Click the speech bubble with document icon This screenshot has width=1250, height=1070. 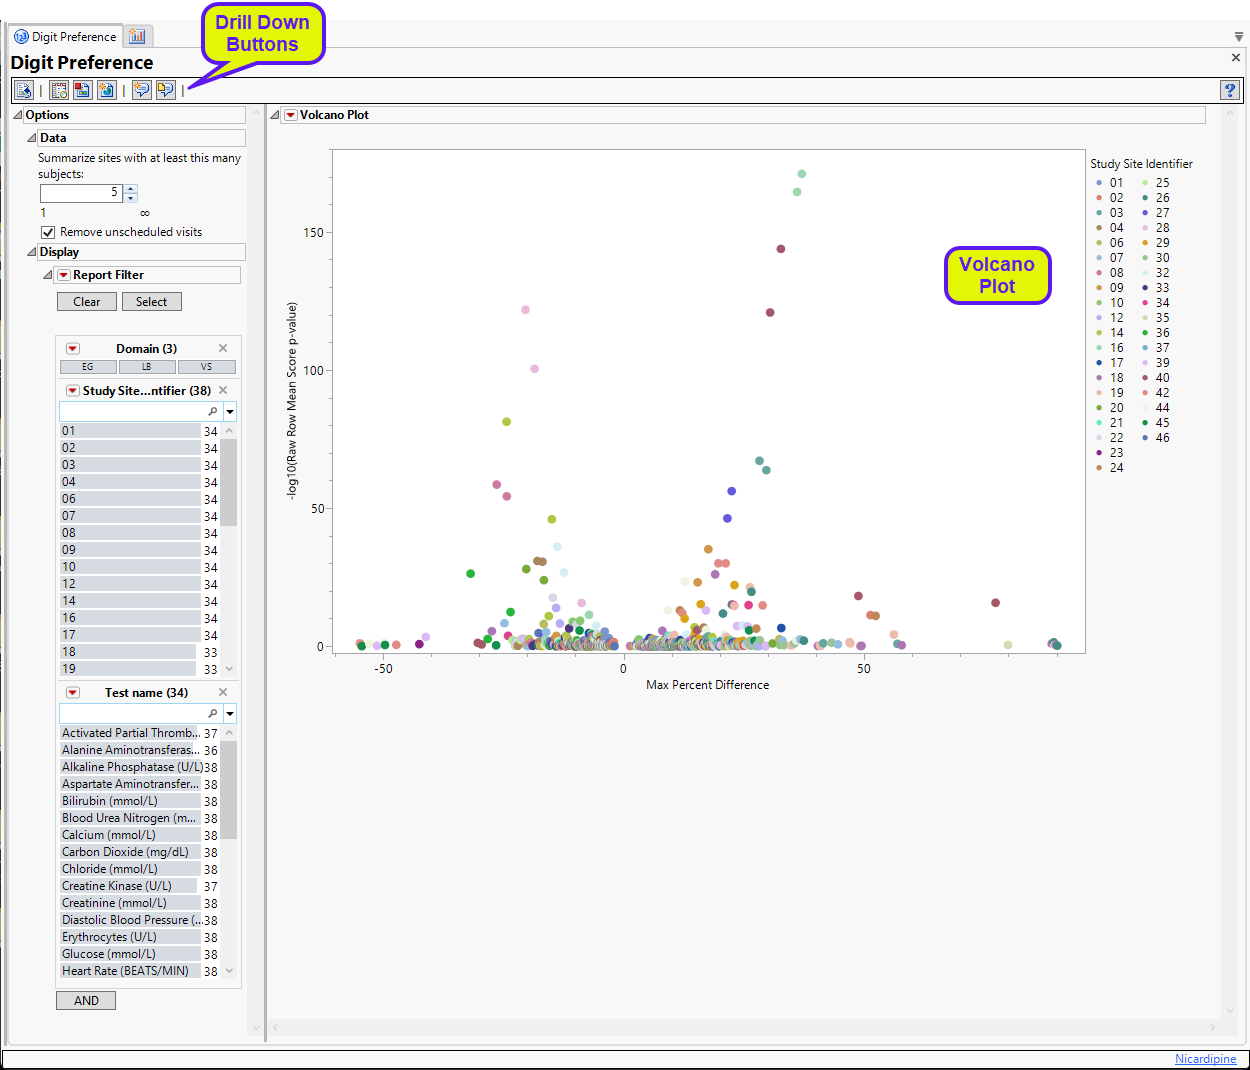tap(166, 90)
